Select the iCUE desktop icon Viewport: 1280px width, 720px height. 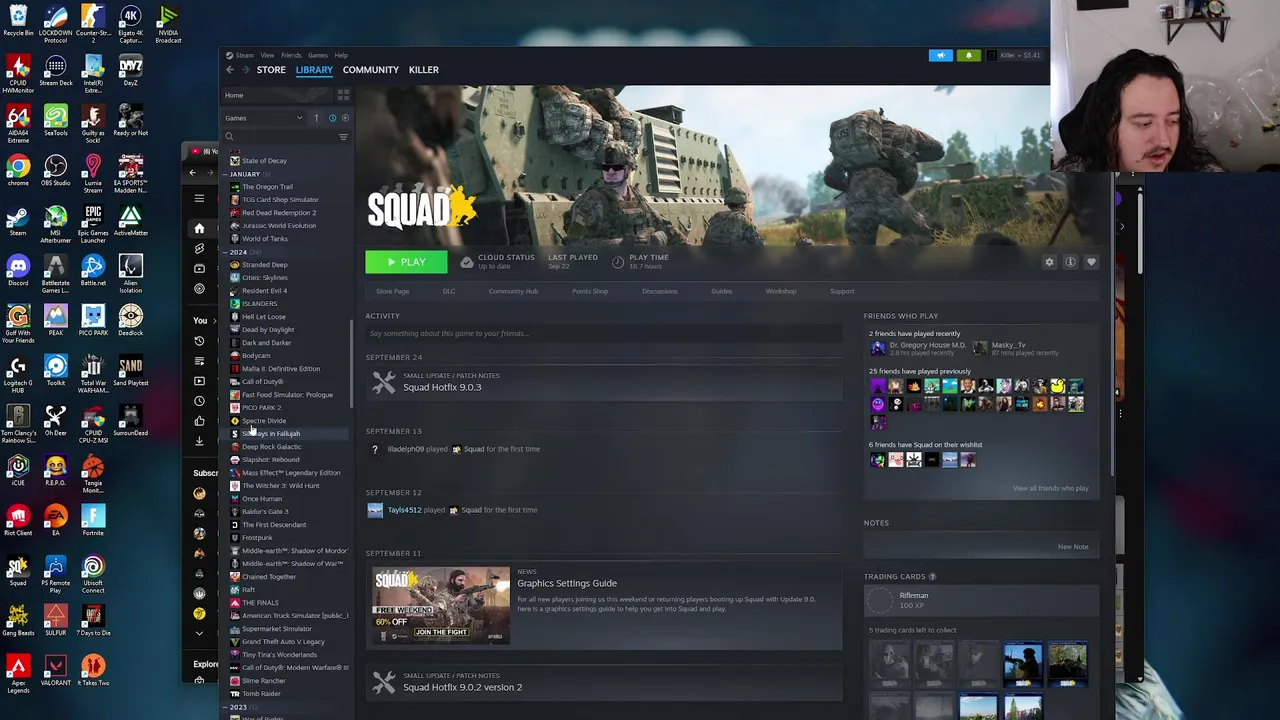click(x=18, y=470)
